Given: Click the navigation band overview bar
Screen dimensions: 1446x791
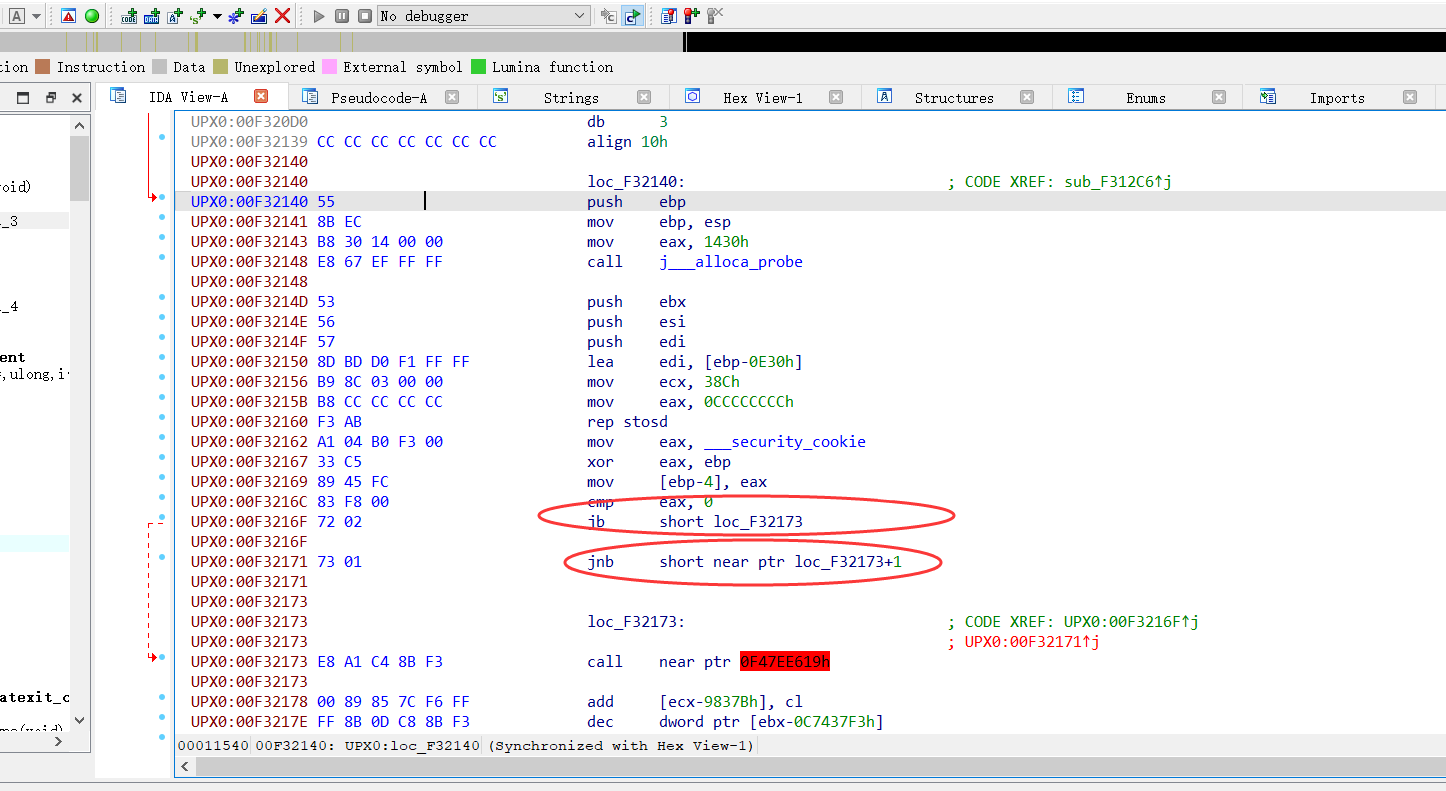Looking at the screenshot, I should 723,41.
